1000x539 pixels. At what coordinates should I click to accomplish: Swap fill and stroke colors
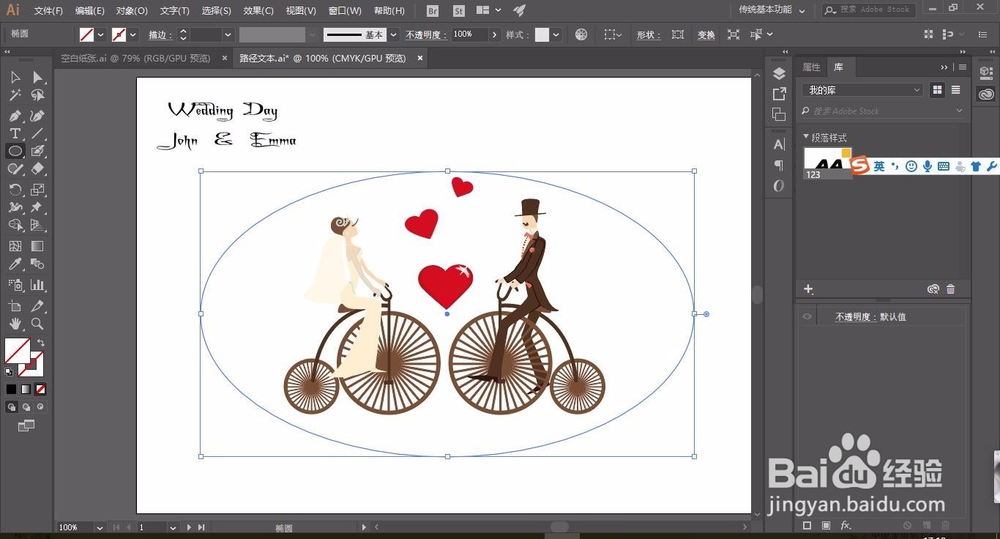click(40, 343)
